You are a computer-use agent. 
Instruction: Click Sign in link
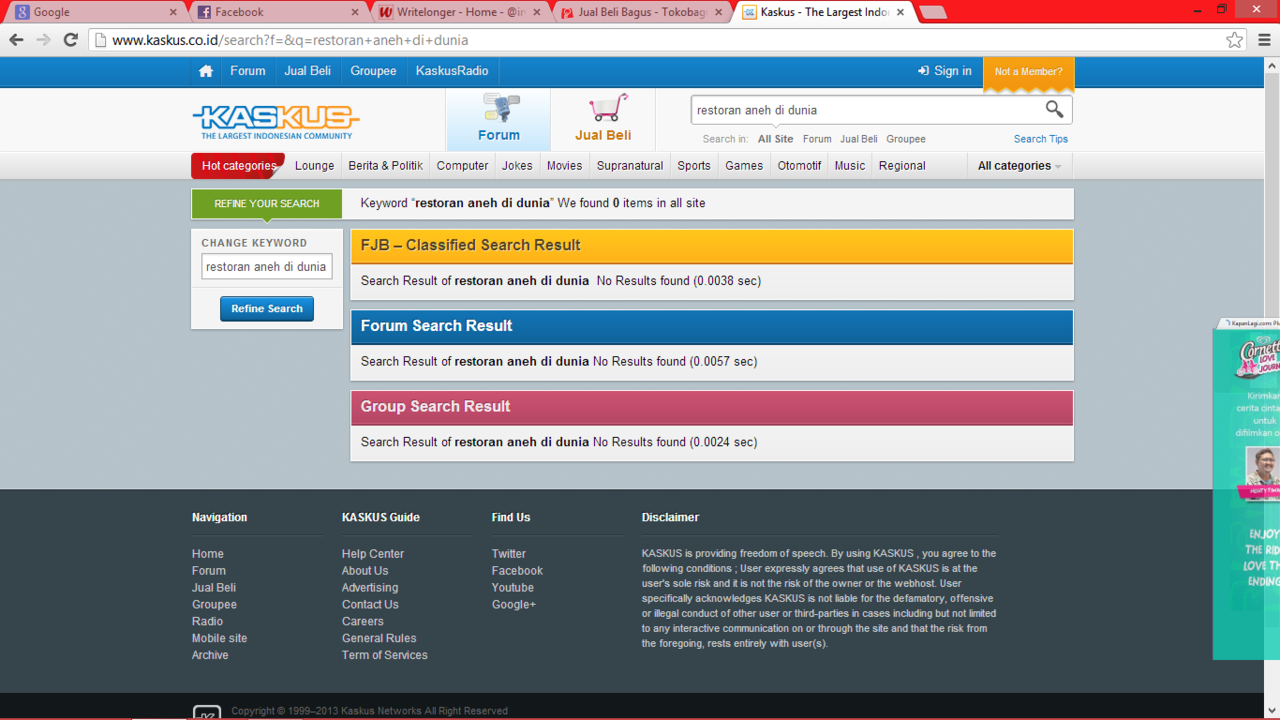click(x=945, y=71)
